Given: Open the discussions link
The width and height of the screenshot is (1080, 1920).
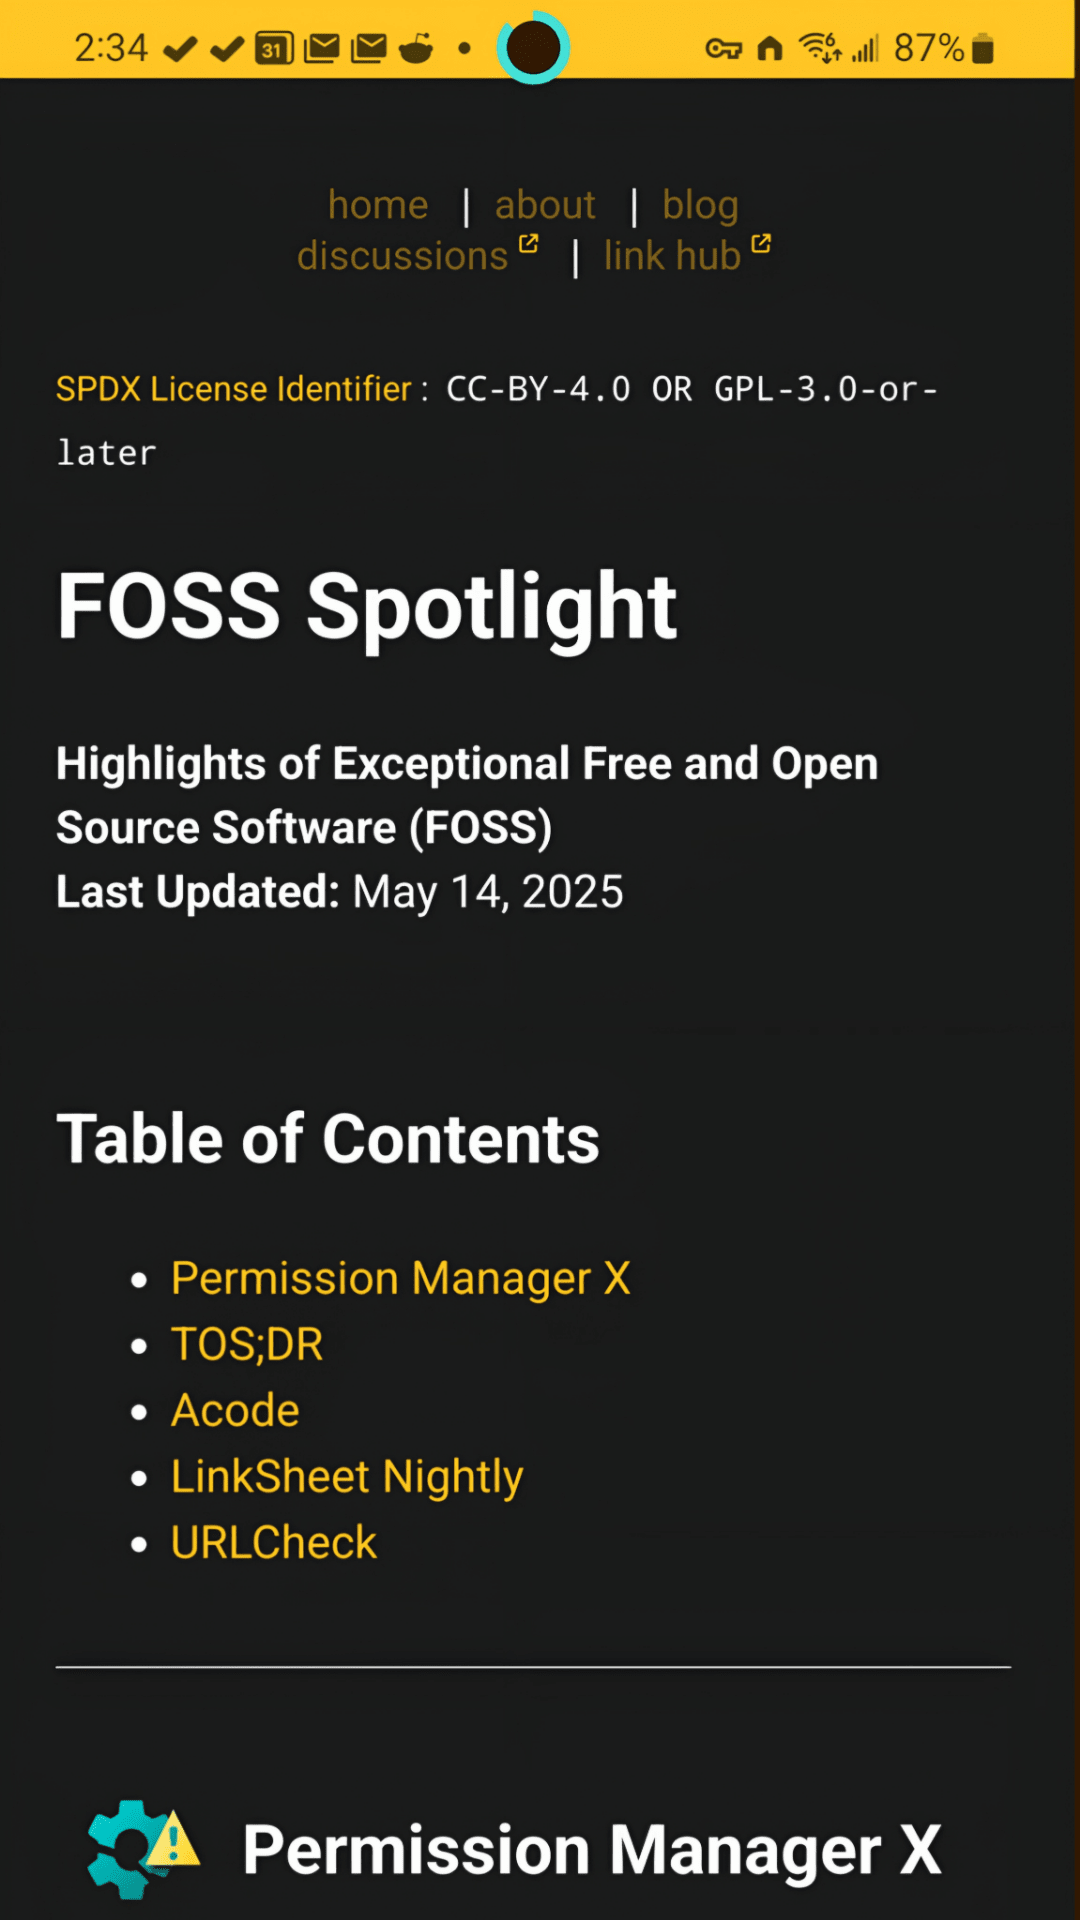Looking at the screenshot, I should coord(403,256).
